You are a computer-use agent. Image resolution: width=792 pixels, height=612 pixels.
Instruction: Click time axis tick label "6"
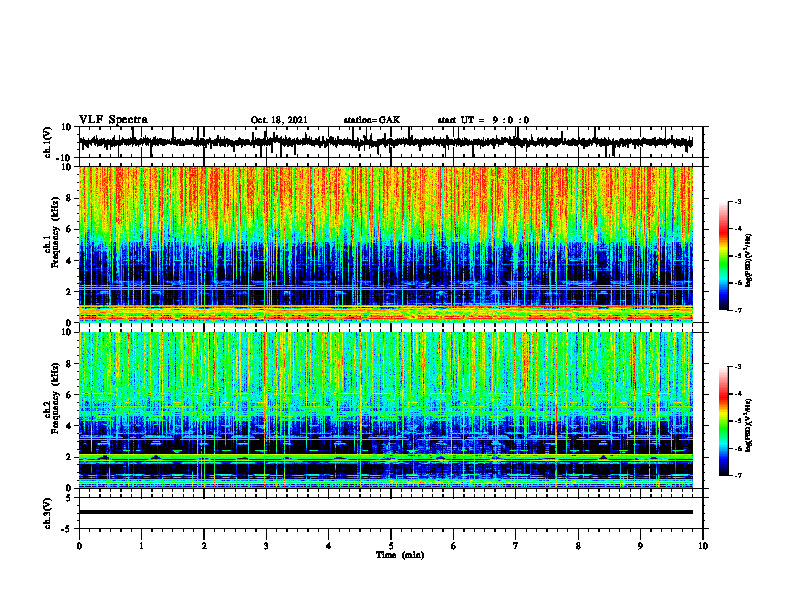(x=454, y=546)
